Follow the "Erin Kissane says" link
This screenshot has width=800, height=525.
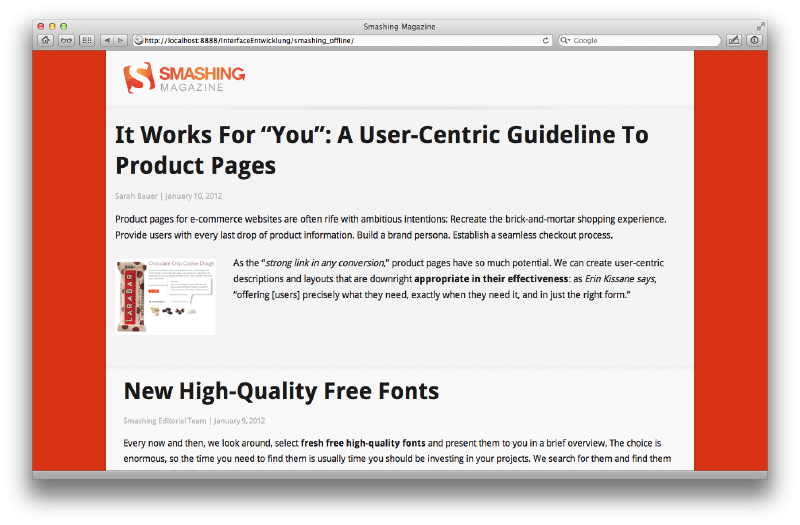pyautogui.click(x=620, y=279)
